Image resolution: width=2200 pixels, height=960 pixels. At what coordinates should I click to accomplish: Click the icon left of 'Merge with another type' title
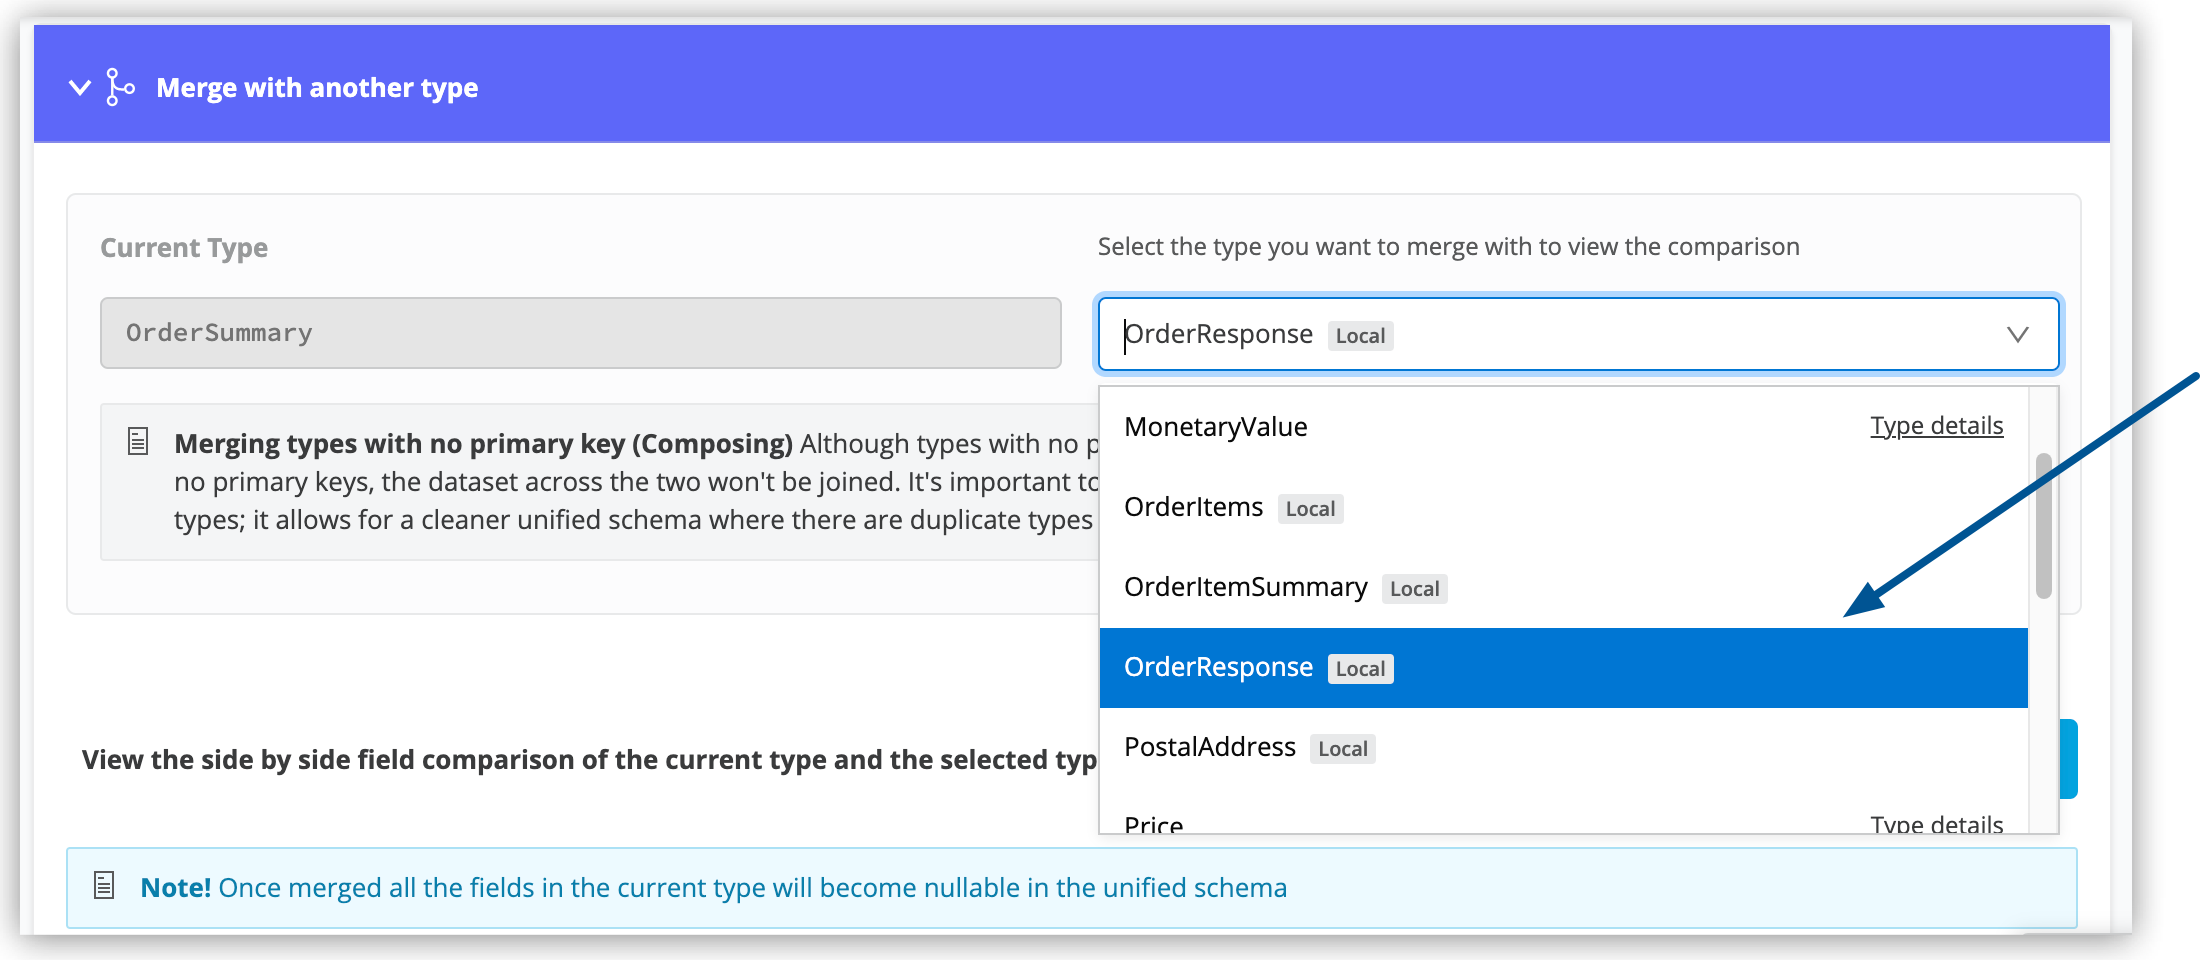click(x=118, y=87)
